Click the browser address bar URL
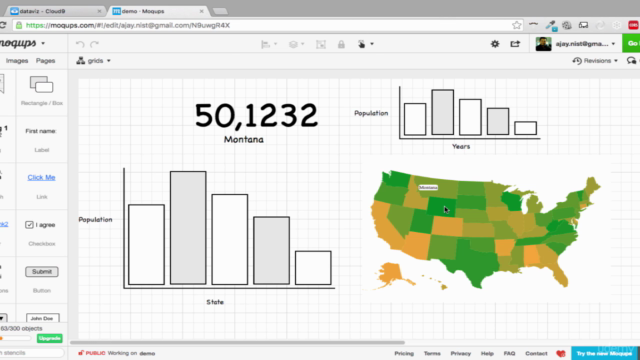 click(x=128, y=25)
